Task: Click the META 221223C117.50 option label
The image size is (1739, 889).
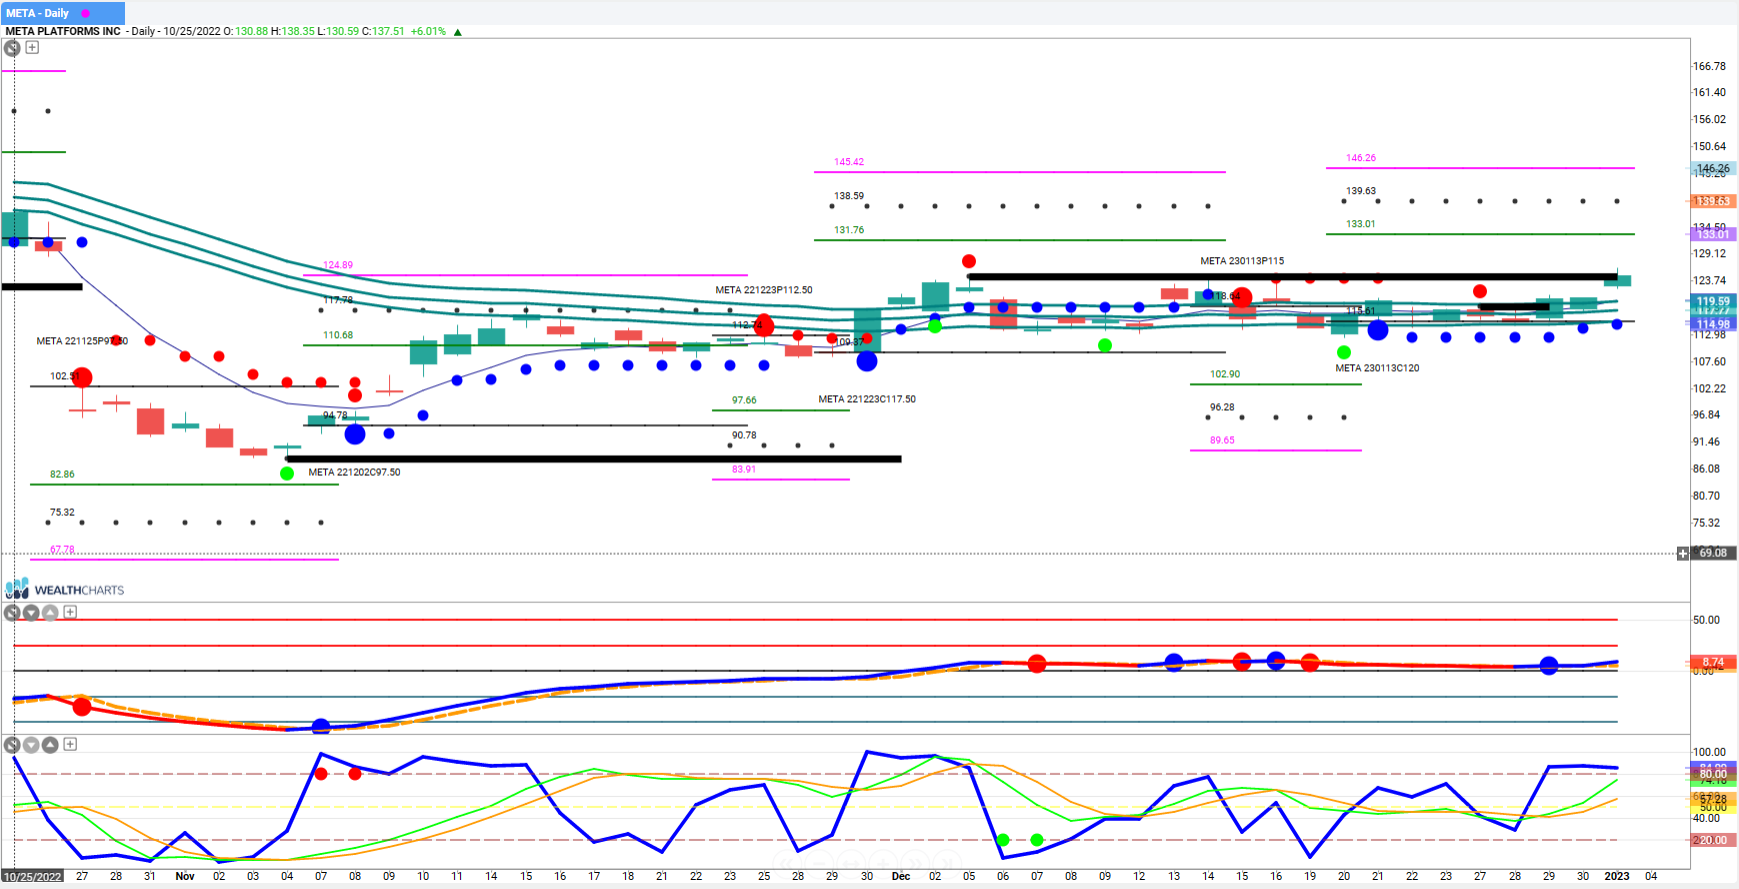Action: [867, 399]
